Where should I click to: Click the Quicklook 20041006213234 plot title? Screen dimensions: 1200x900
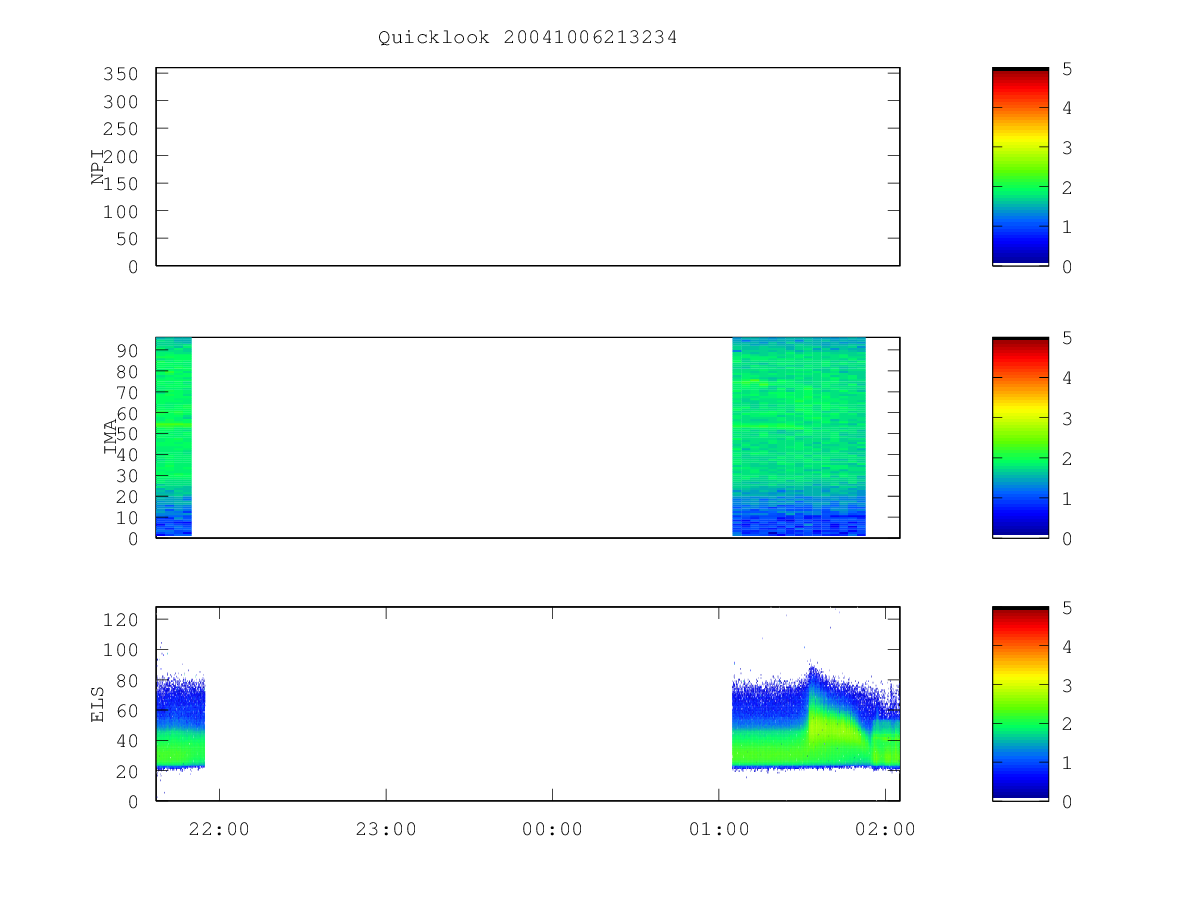[x=528, y=38]
